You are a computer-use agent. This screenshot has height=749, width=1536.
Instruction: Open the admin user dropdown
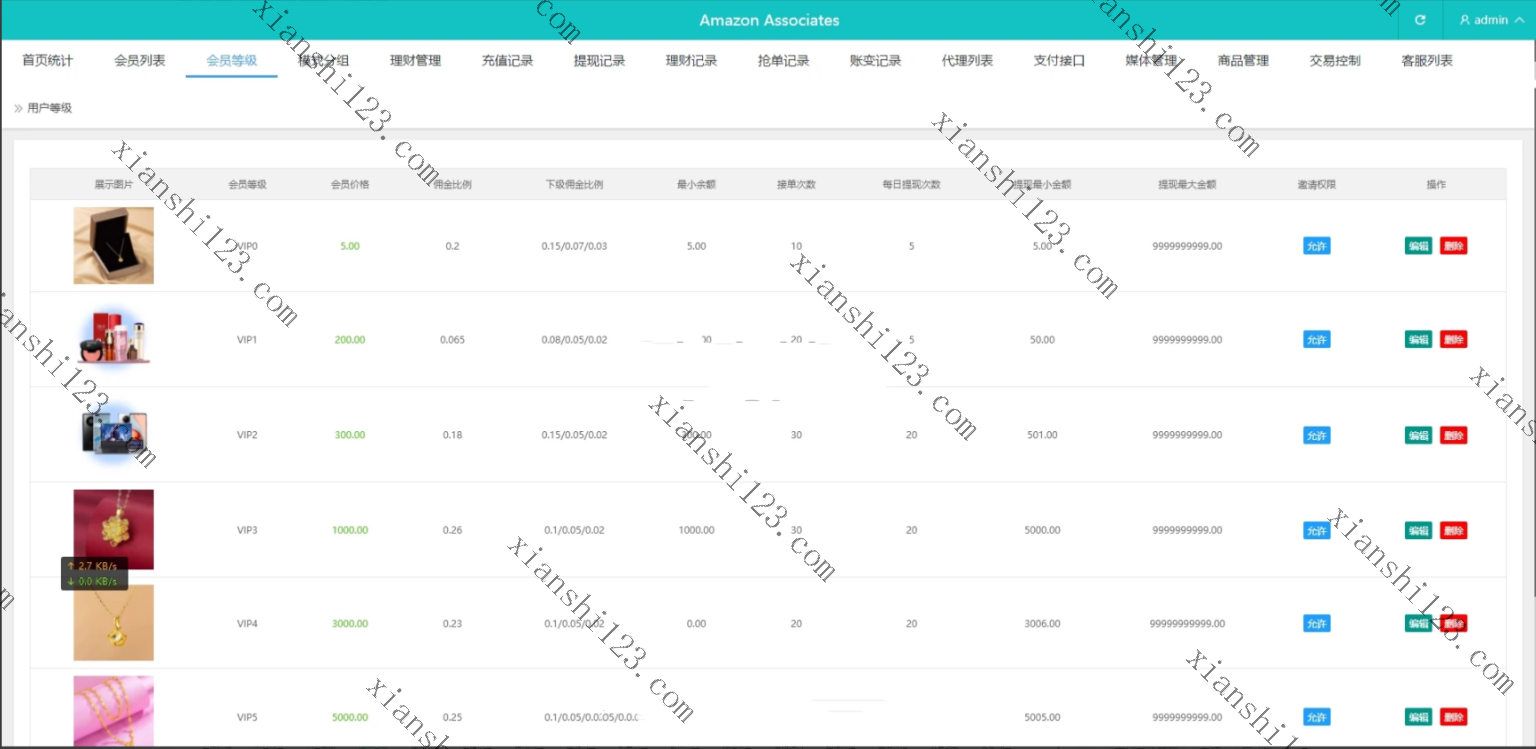tap(1490, 20)
